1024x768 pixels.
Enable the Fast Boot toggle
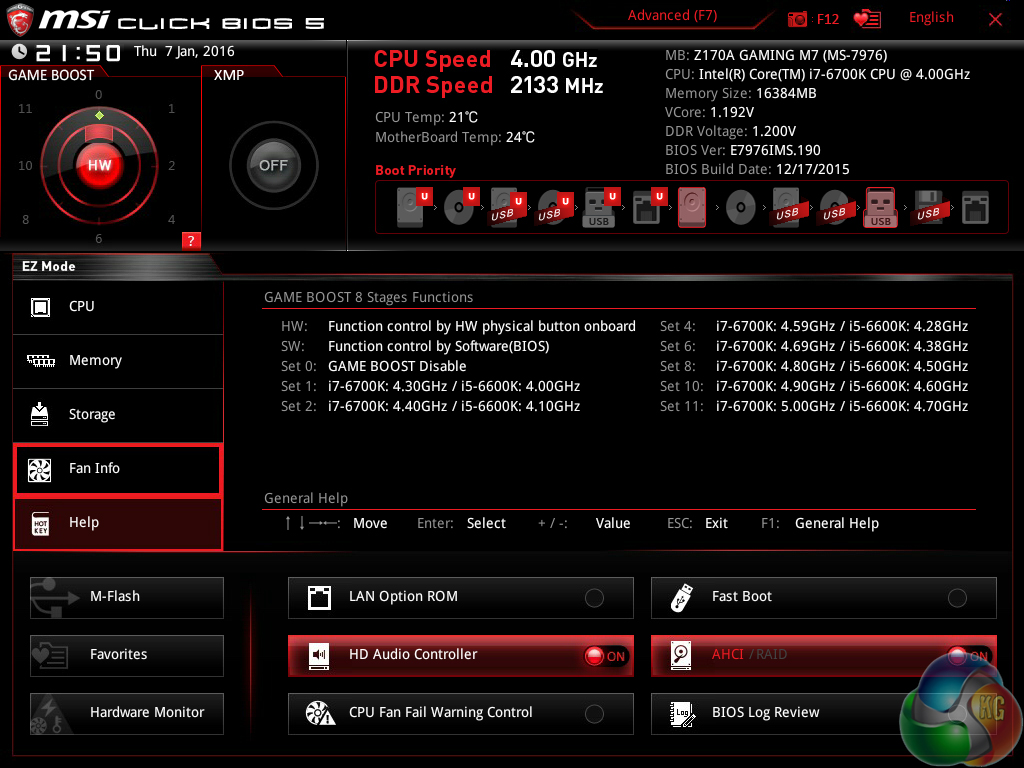[957, 598]
